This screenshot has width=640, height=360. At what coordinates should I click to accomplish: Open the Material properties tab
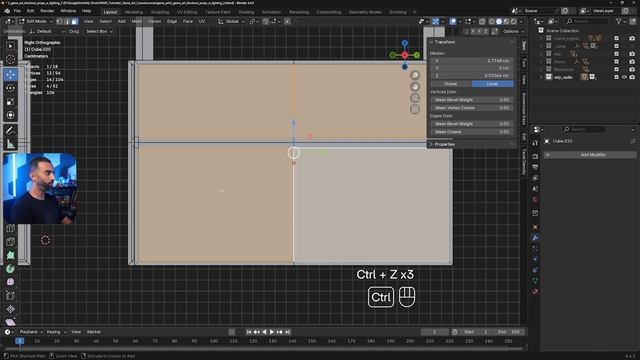[535, 291]
